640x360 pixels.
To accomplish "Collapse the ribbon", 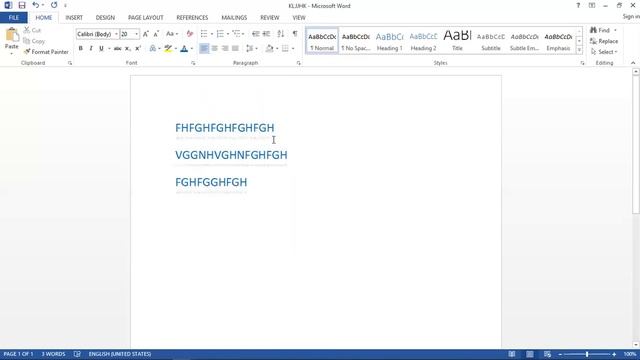I will (633, 63).
